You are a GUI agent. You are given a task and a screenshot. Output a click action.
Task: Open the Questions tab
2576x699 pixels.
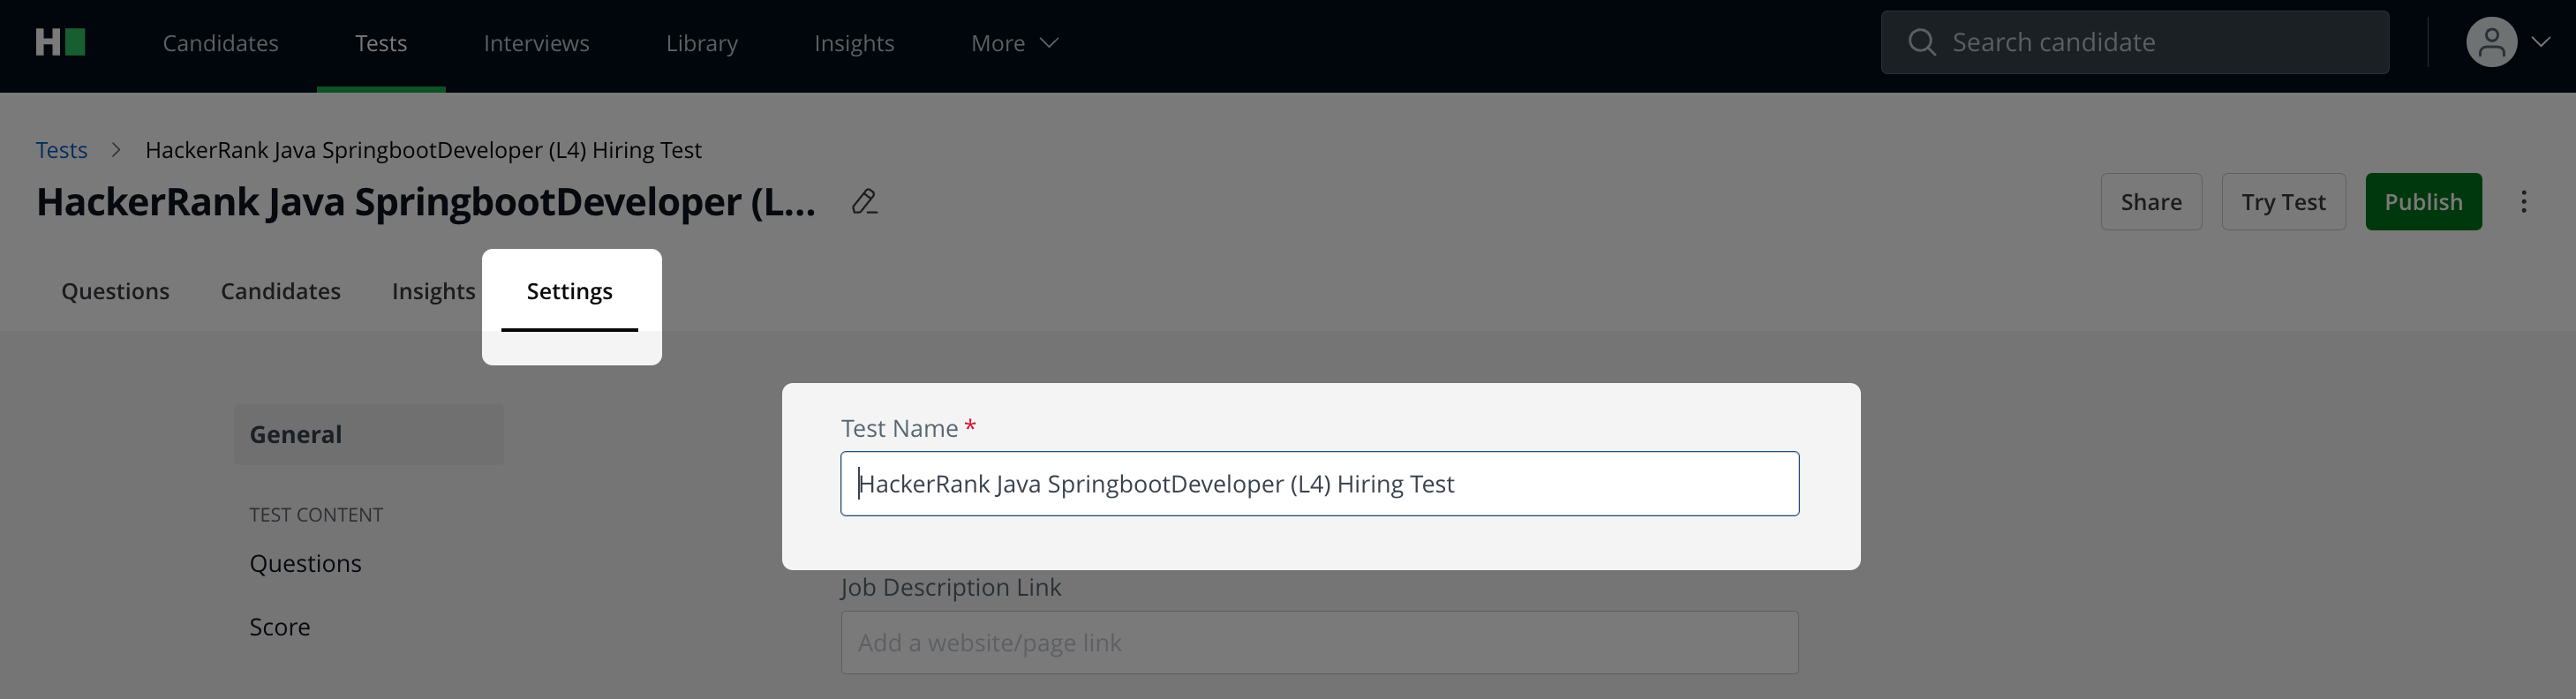[115, 291]
